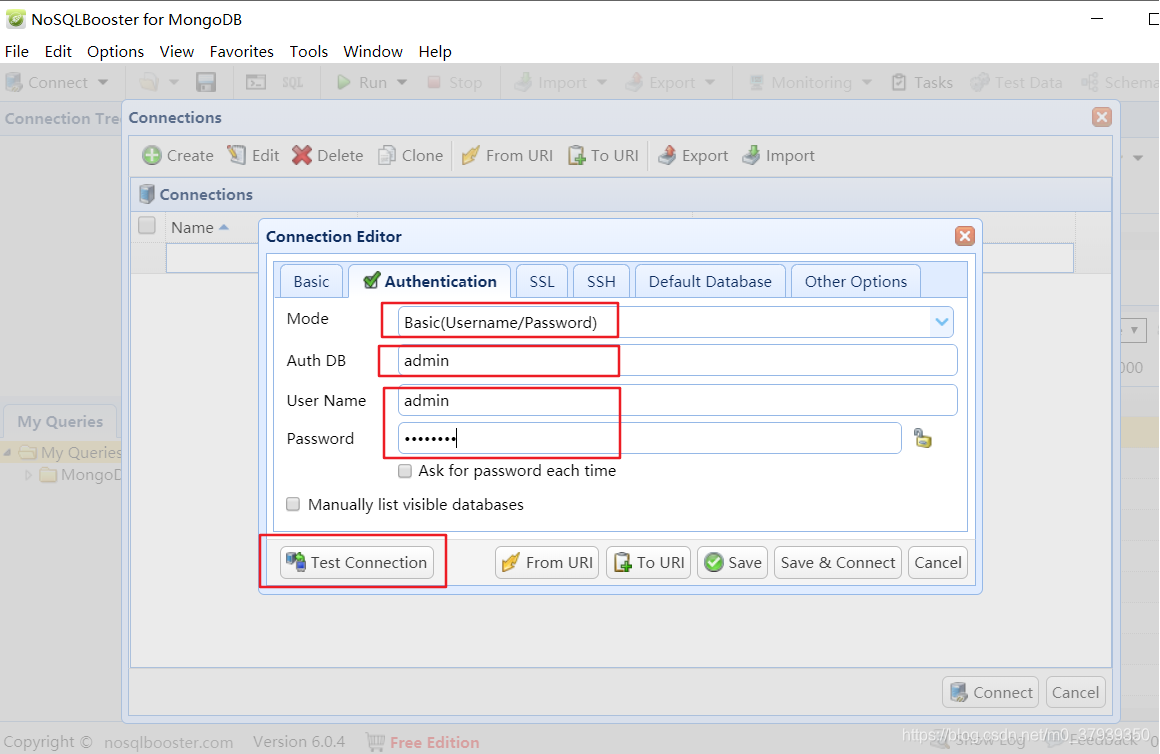Click Save & Connect button
1160x754 pixels.
tap(837, 562)
